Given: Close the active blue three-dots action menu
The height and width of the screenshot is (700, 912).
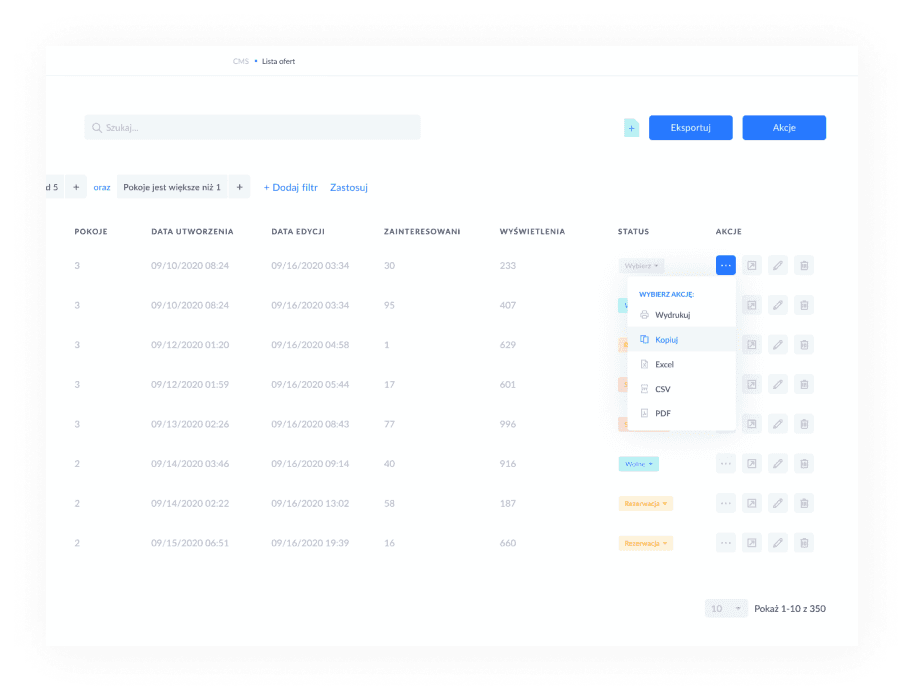Looking at the screenshot, I should click(726, 265).
